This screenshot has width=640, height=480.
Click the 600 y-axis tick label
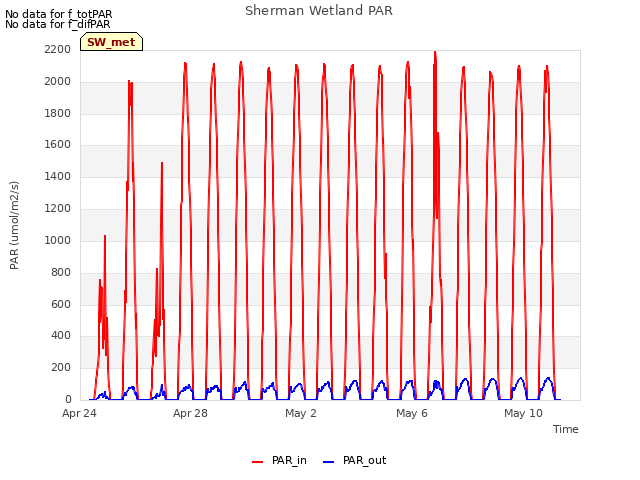point(61,304)
